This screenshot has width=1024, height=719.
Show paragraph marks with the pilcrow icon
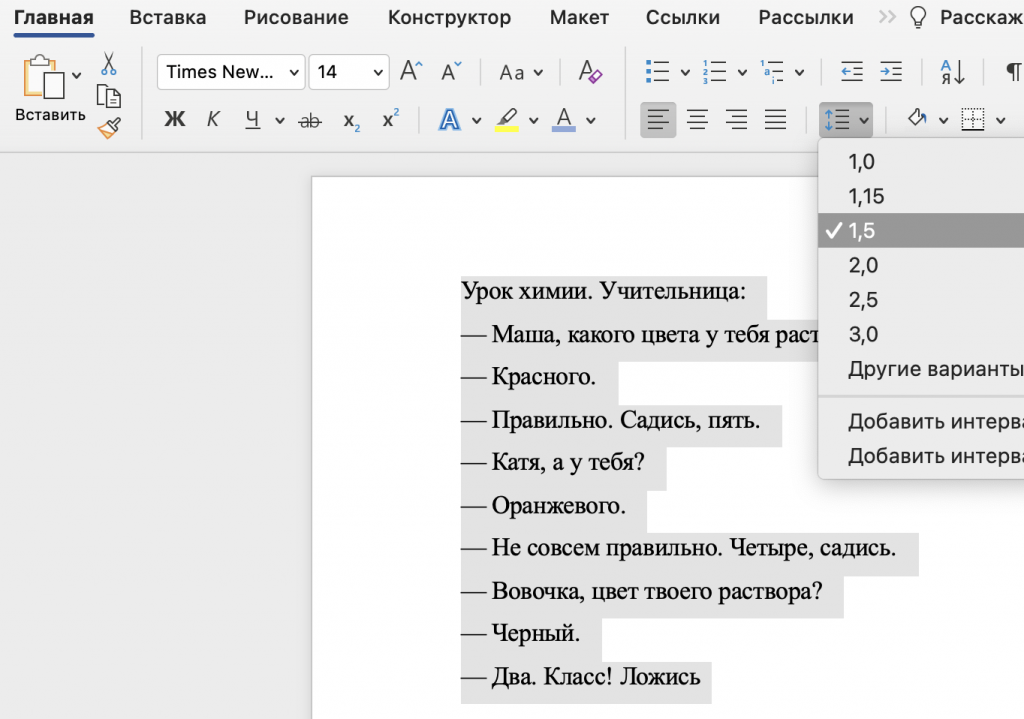click(x=1014, y=72)
